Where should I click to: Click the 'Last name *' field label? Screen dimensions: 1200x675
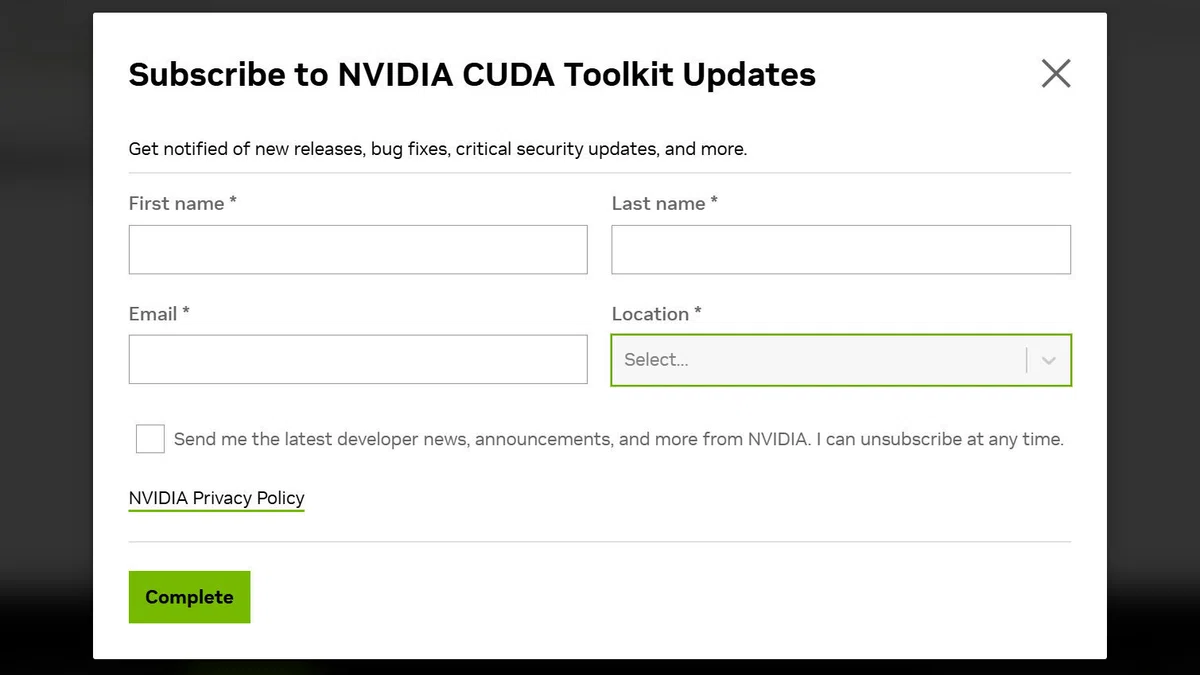coord(665,203)
